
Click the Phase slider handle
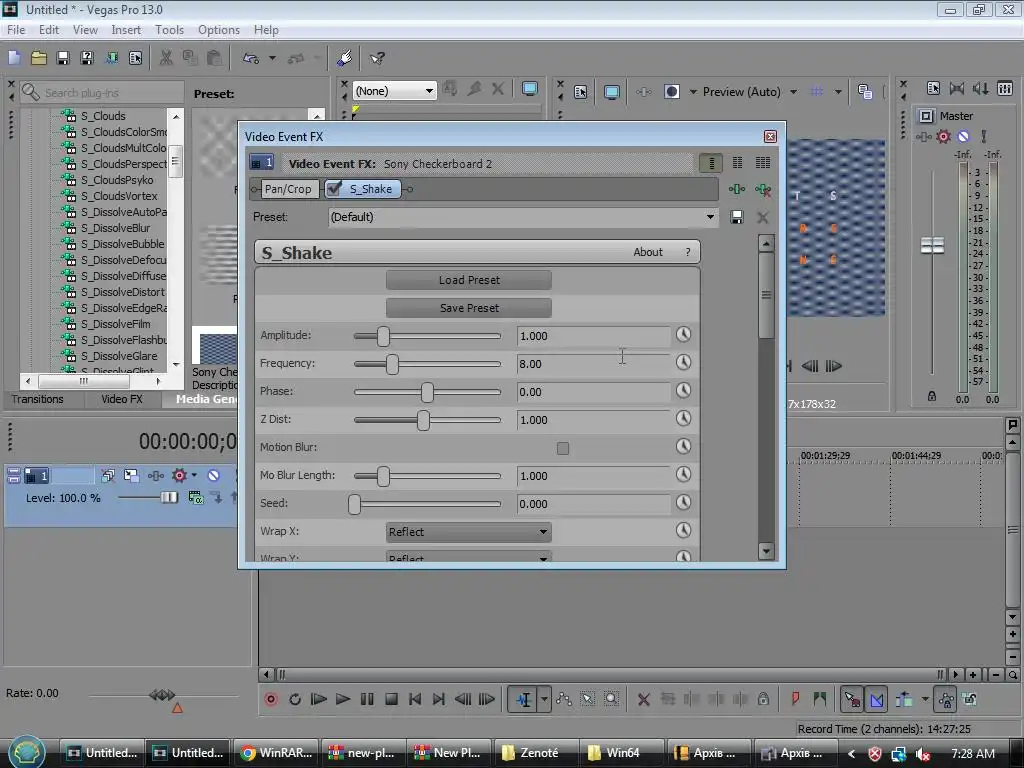pos(427,392)
